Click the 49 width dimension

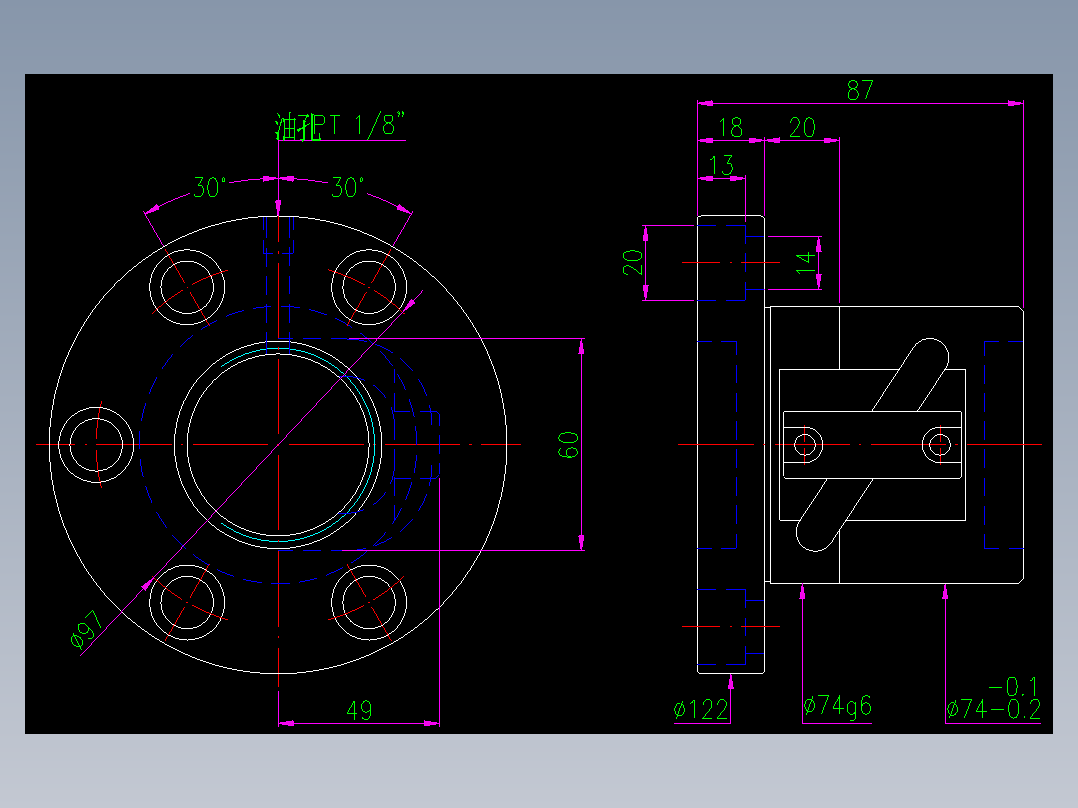pos(359,710)
